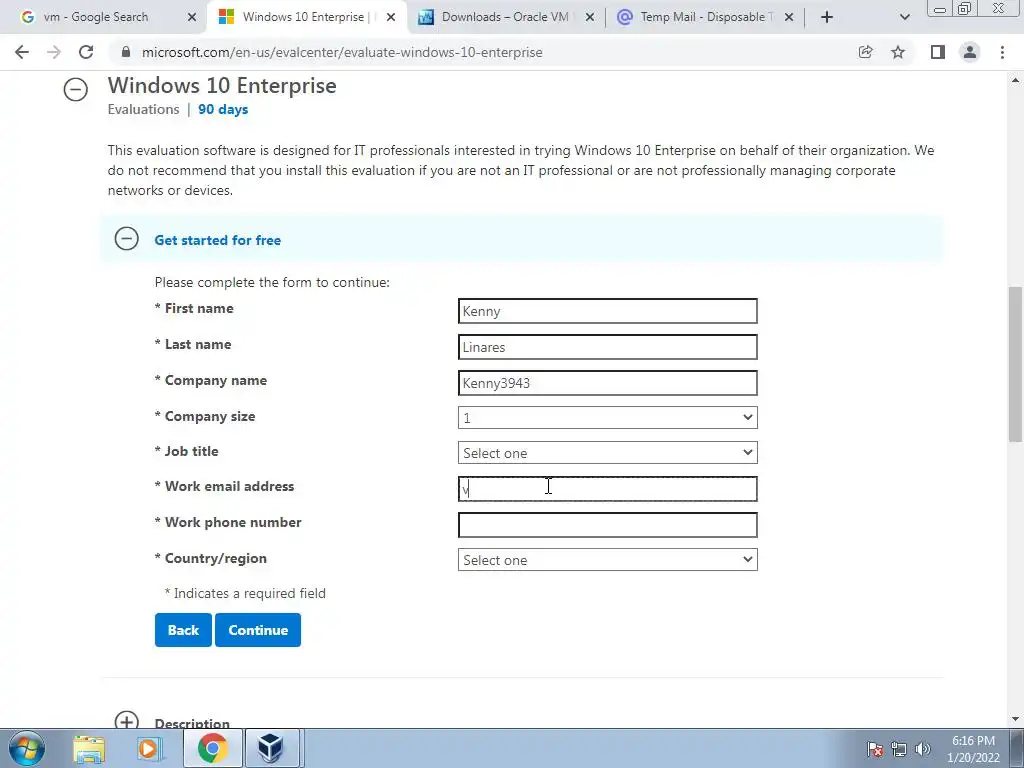
Task: Close the vm - Google Search tab
Action: pyautogui.click(x=191, y=17)
